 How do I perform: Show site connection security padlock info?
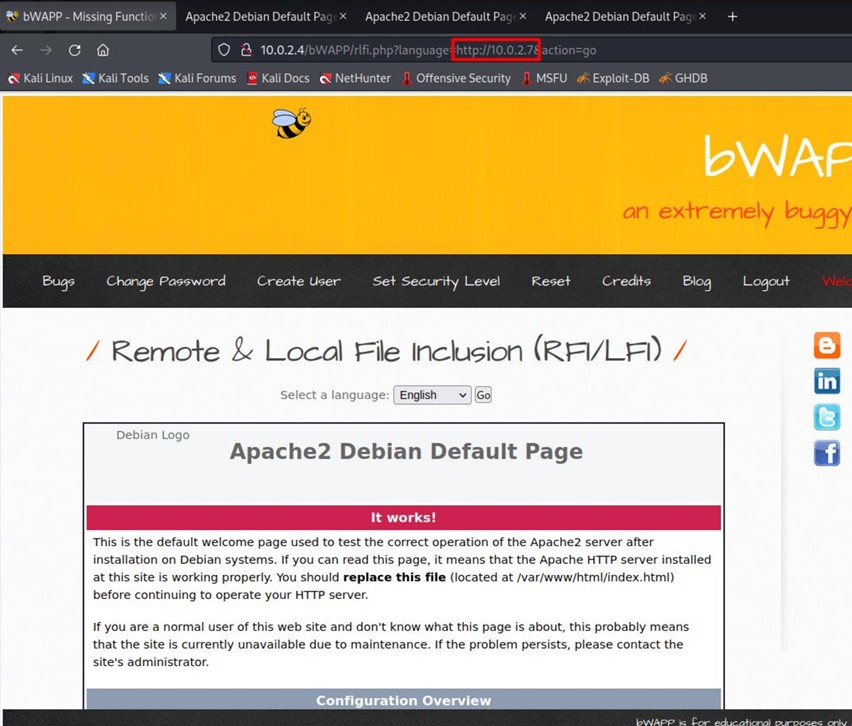click(246, 50)
